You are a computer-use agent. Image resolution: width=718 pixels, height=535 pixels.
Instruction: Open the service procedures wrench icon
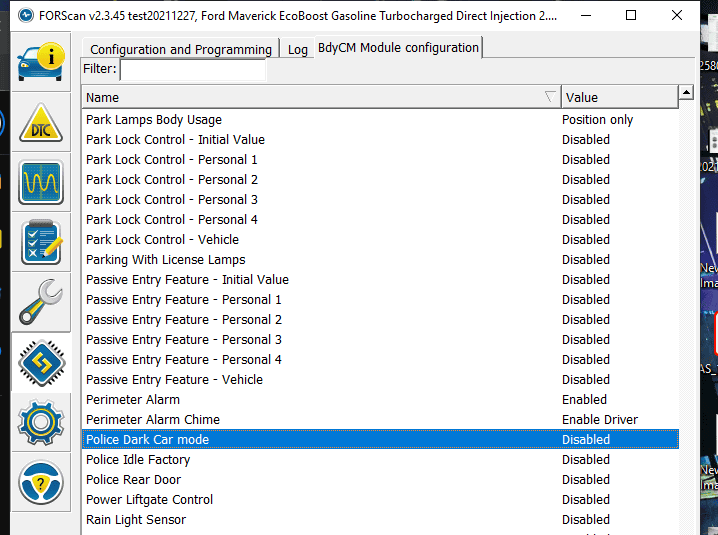41,302
